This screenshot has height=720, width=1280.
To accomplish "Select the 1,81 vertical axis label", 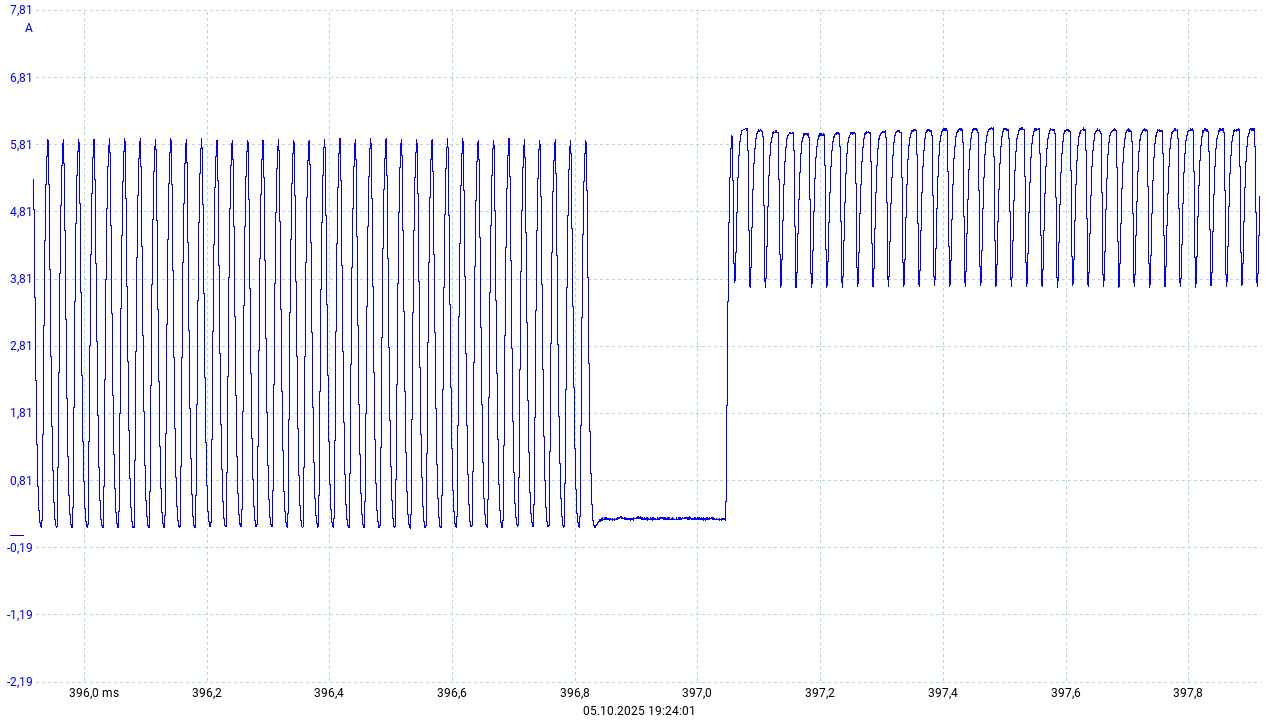I will click(21, 412).
